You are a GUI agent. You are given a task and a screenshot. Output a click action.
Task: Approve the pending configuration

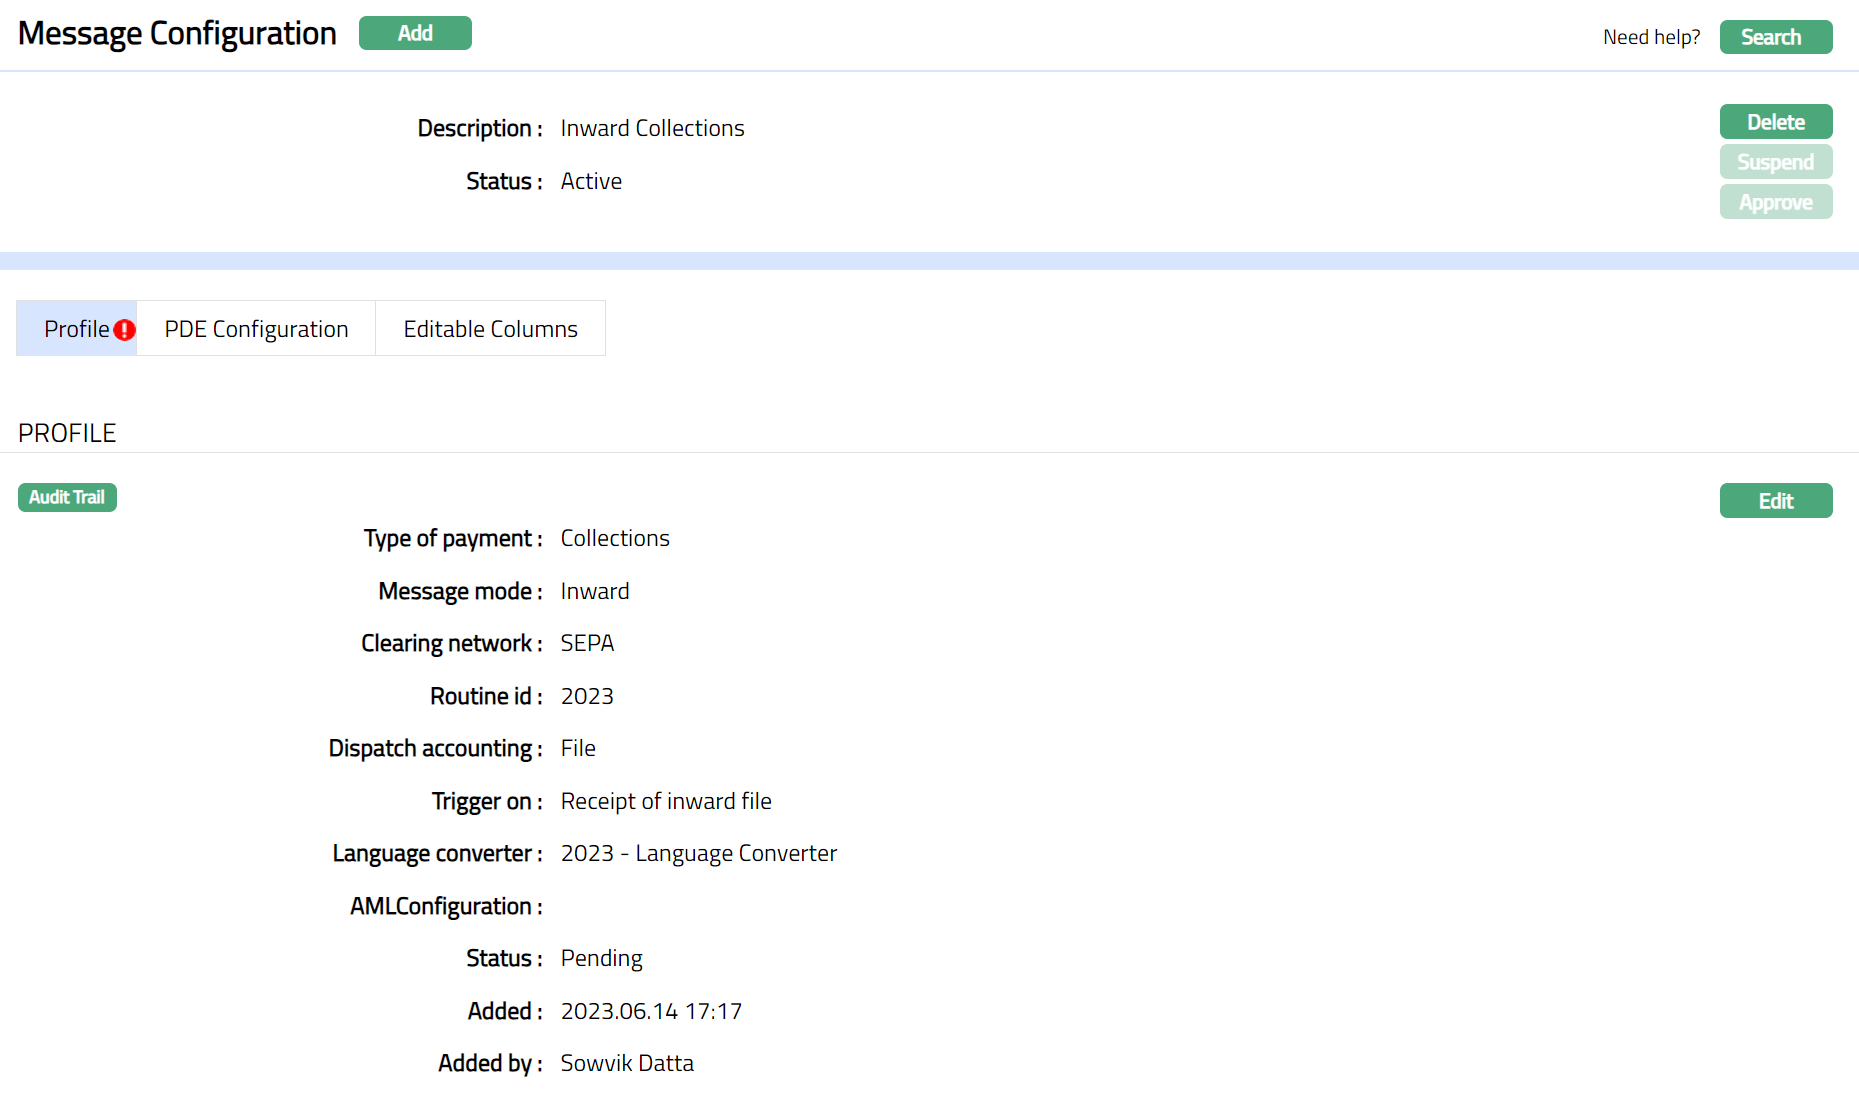tap(1775, 202)
